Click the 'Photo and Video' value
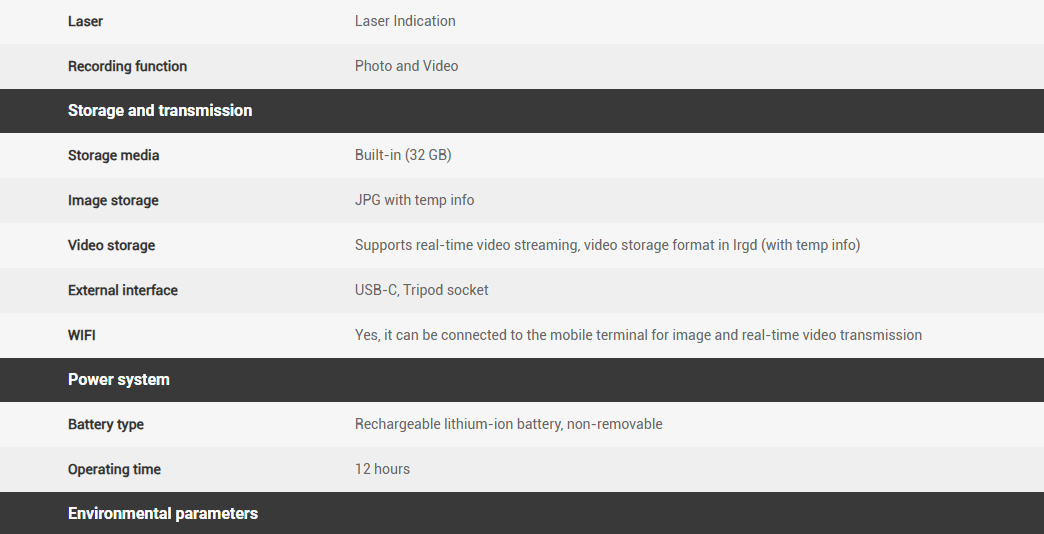 tap(406, 66)
